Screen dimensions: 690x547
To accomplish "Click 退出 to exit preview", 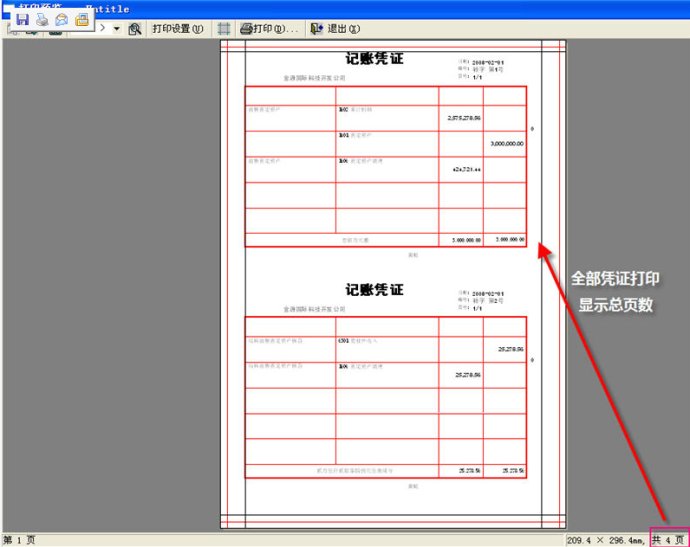I will [335, 29].
